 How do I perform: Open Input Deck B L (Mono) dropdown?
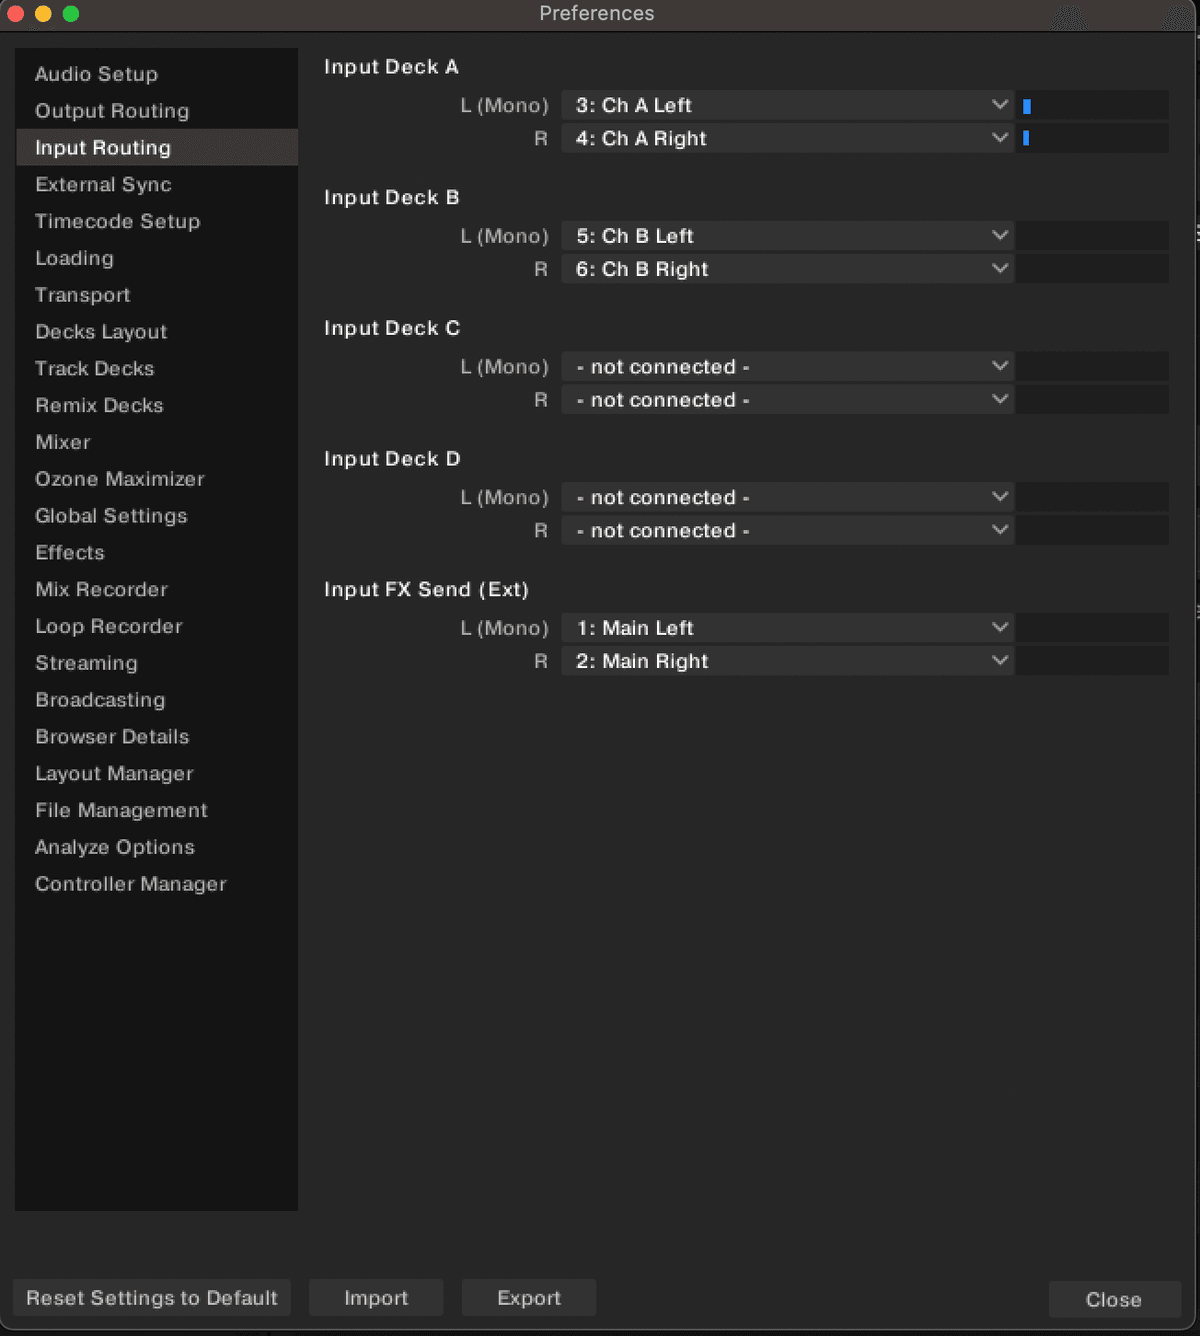[787, 236]
